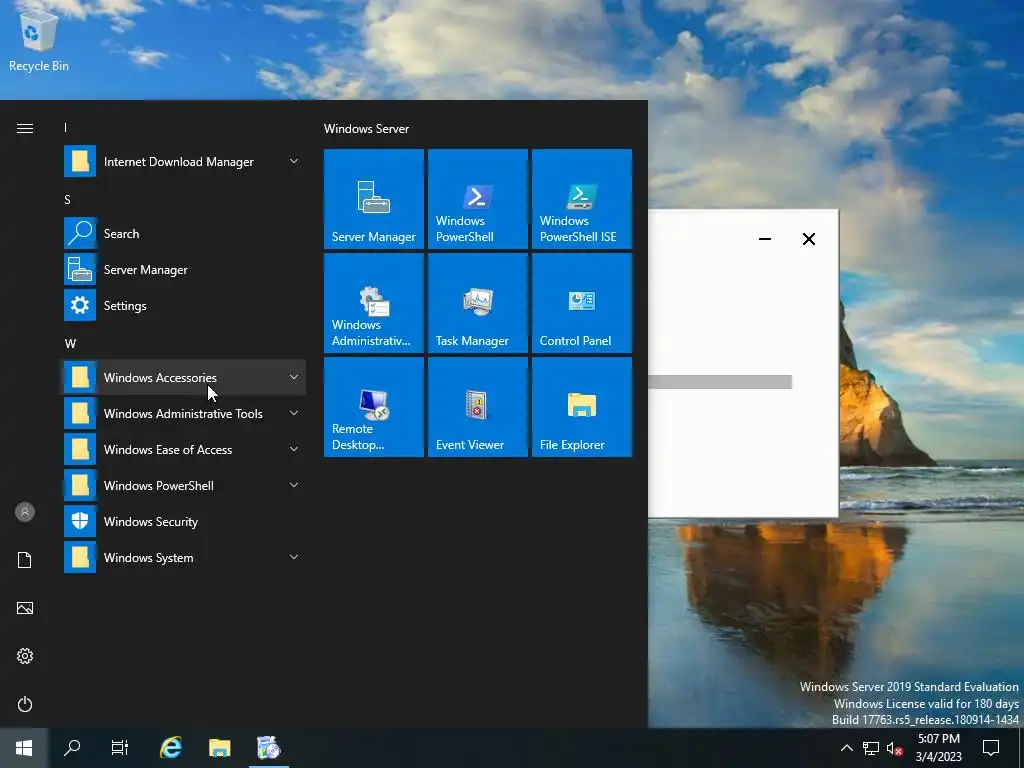Image resolution: width=1024 pixels, height=768 pixels.
Task: Open the user account icon in Start rail
Action: pyautogui.click(x=25, y=512)
